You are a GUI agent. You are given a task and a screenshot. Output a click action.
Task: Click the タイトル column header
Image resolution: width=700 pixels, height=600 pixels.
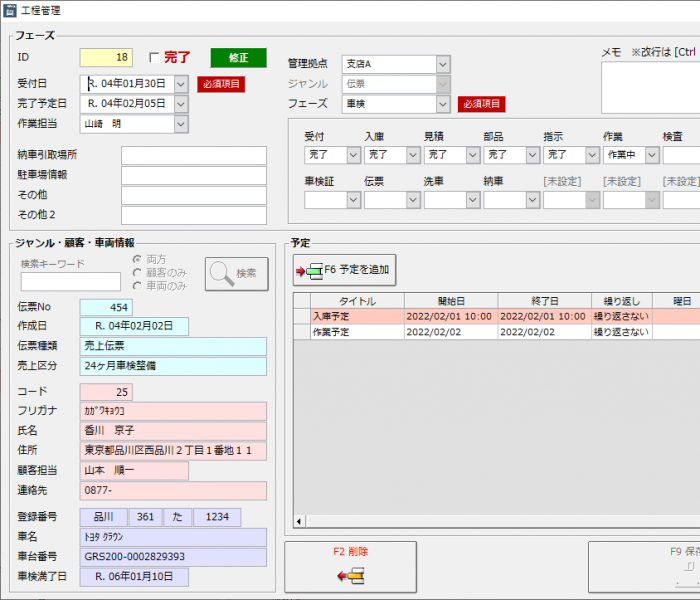[x=357, y=301]
